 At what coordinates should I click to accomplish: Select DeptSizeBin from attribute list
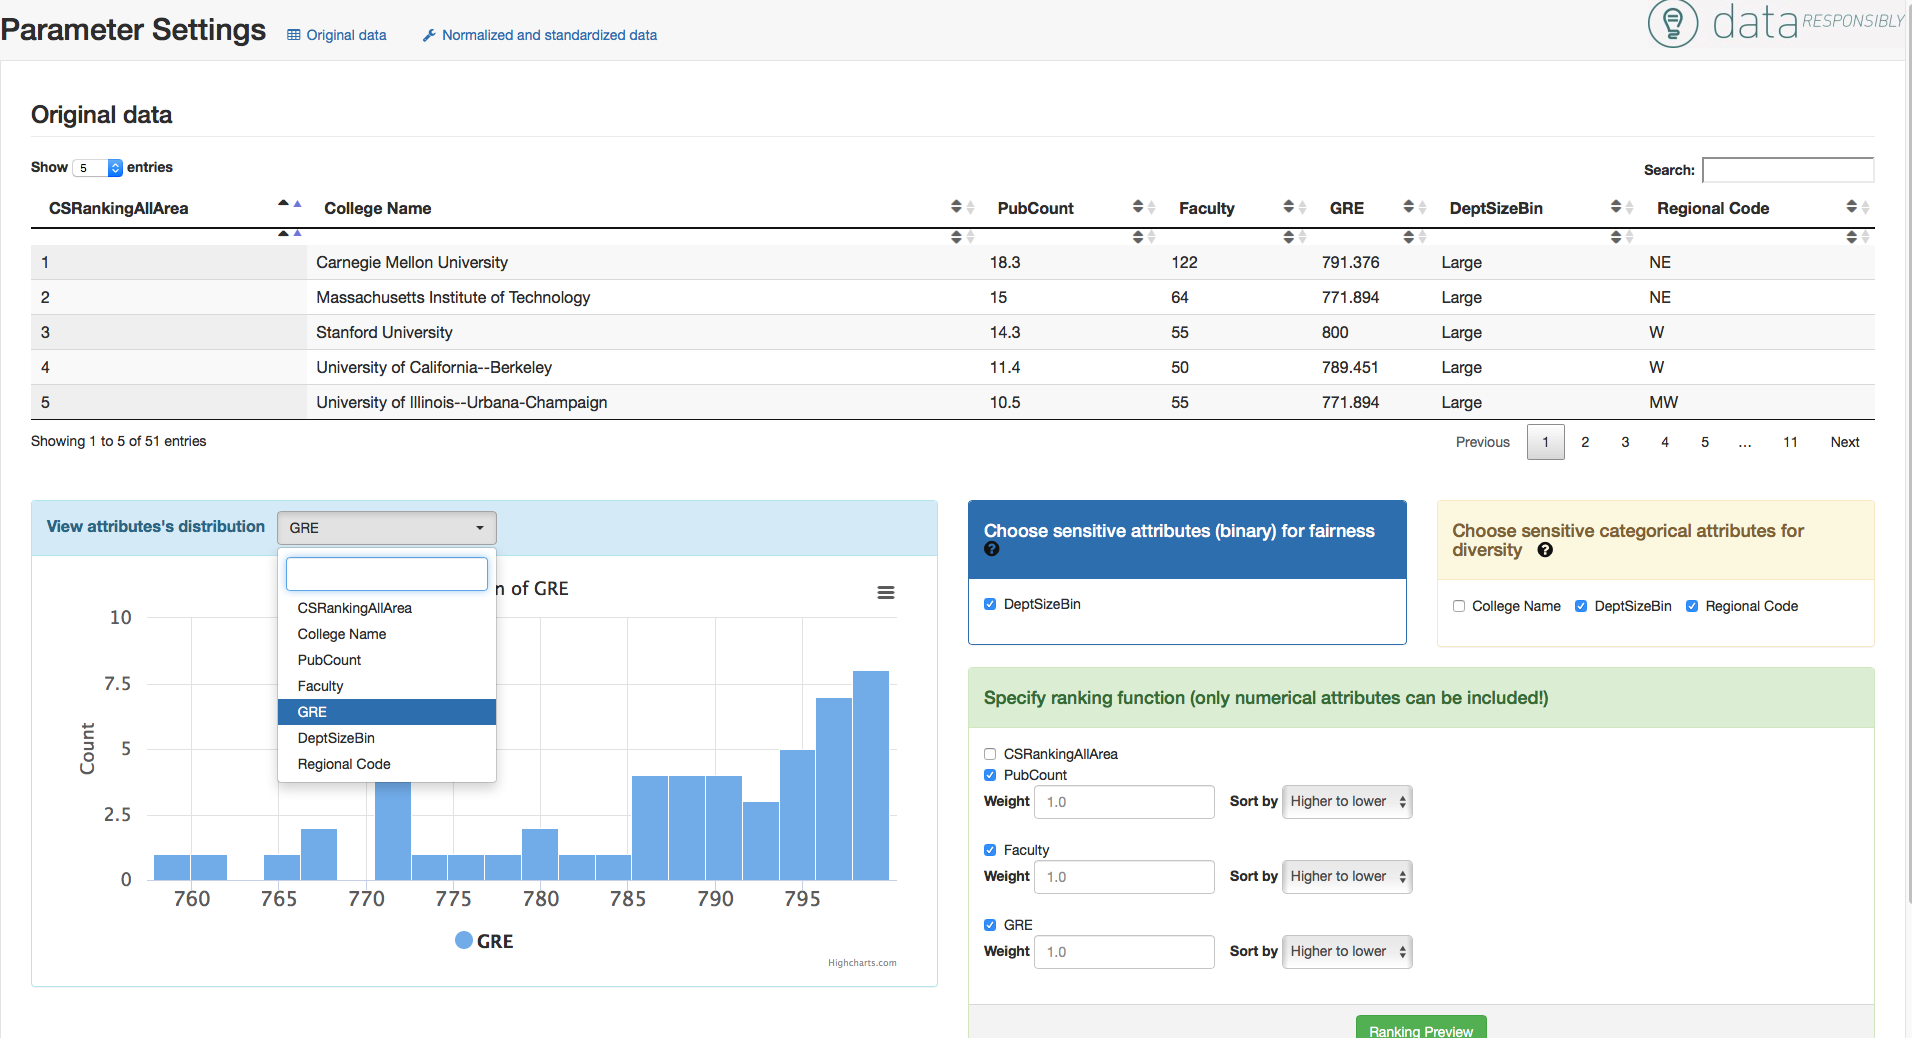pyautogui.click(x=387, y=738)
